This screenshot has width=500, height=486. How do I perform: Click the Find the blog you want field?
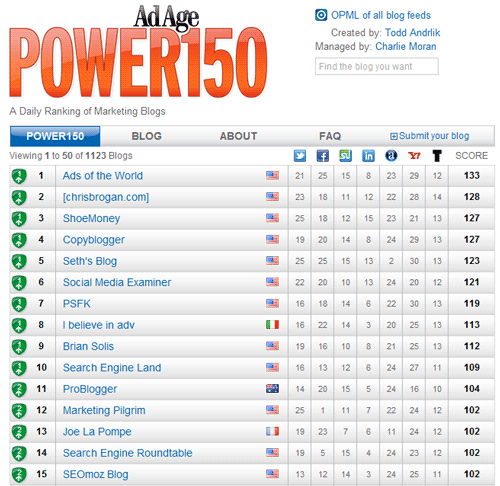click(377, 66)
